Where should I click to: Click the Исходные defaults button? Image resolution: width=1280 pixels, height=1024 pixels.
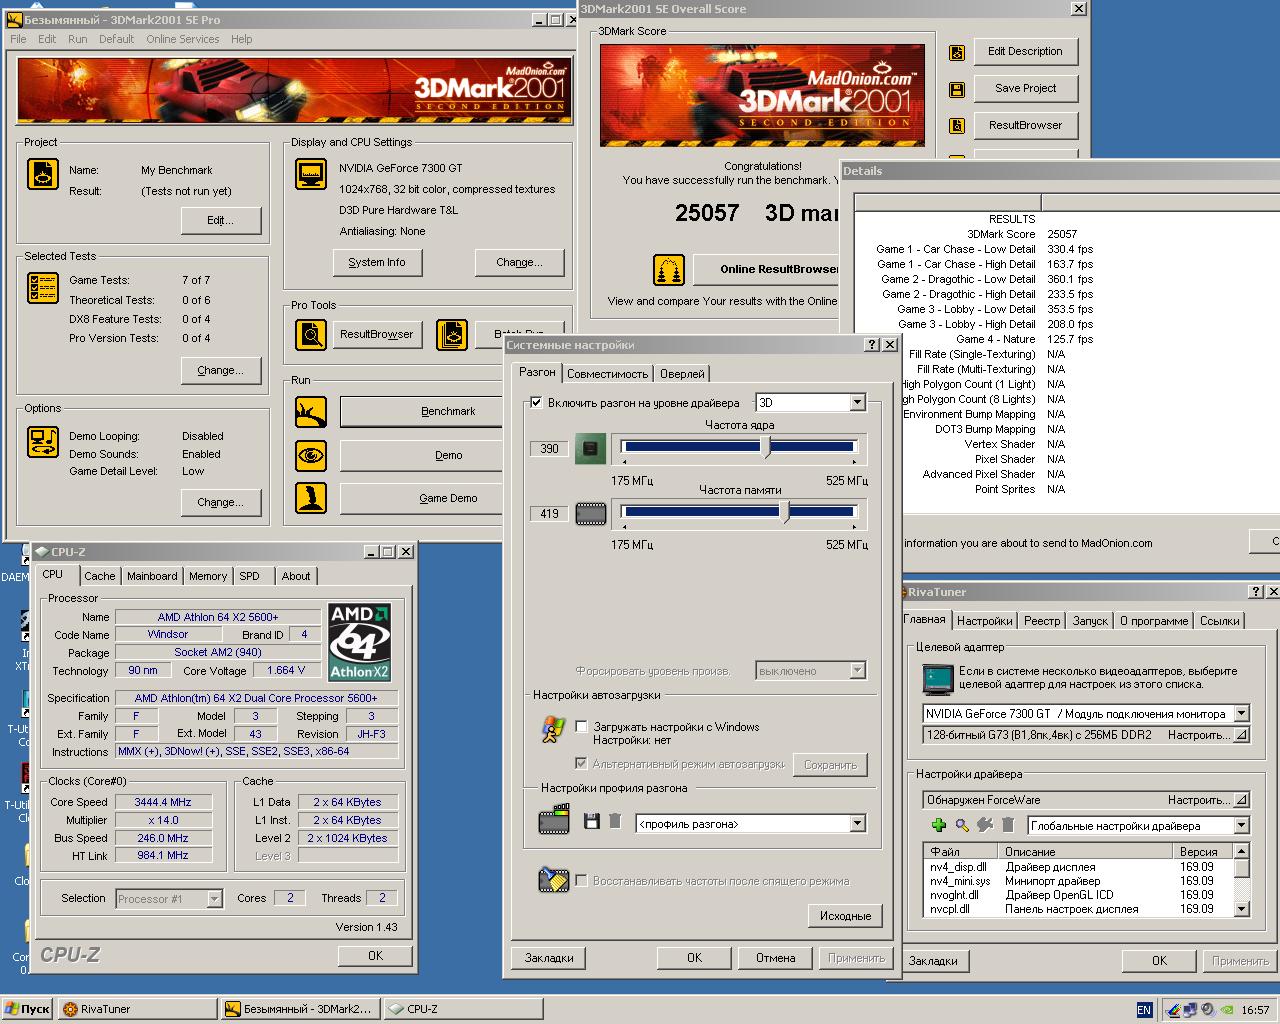click(x=845, y=916)
